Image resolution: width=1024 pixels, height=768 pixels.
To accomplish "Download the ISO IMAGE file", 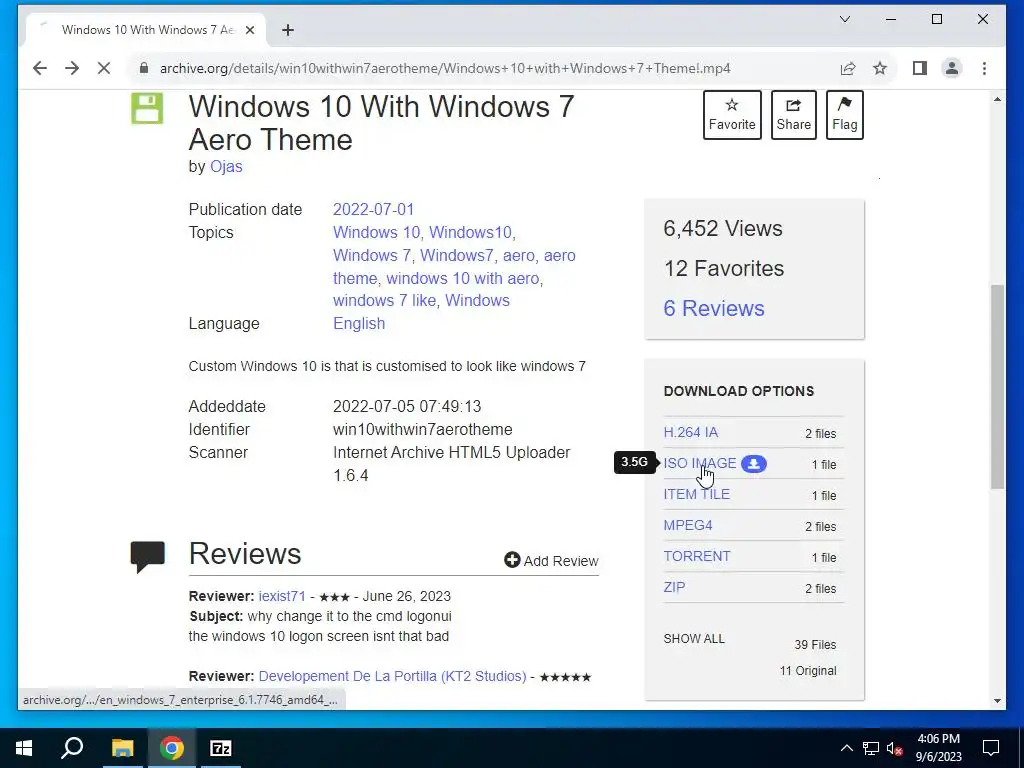I will pyautogui.click(x=699, y=463).
